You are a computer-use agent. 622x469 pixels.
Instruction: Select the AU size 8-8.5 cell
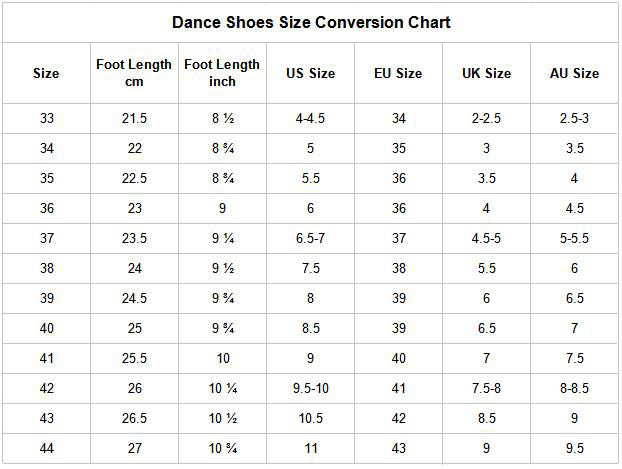(x=574, y=389)
